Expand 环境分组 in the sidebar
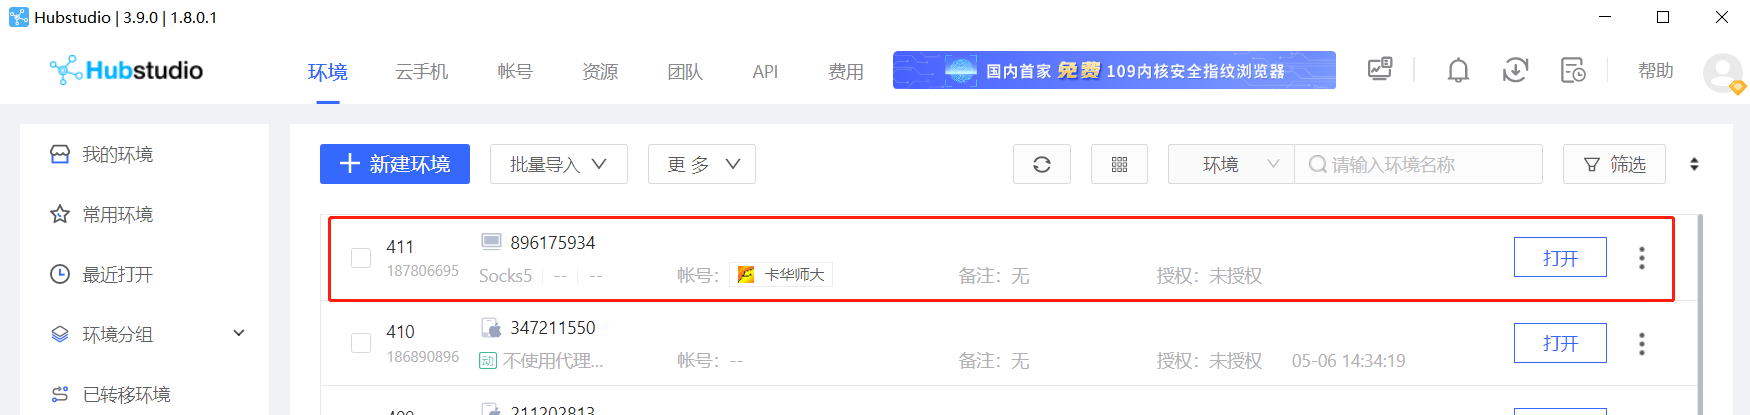Screen dimensions: 1750x415 pyautogui.click(x=148, y=334)
